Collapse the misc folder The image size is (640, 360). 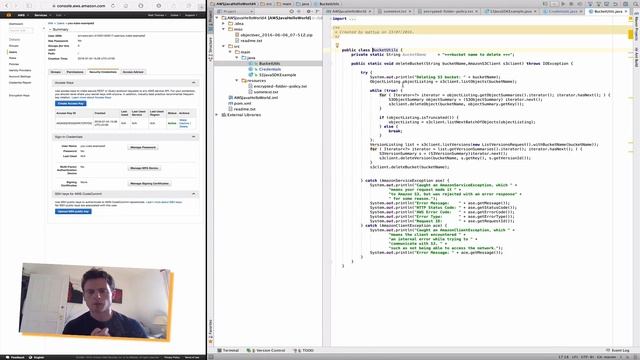[x=224, y=29]
